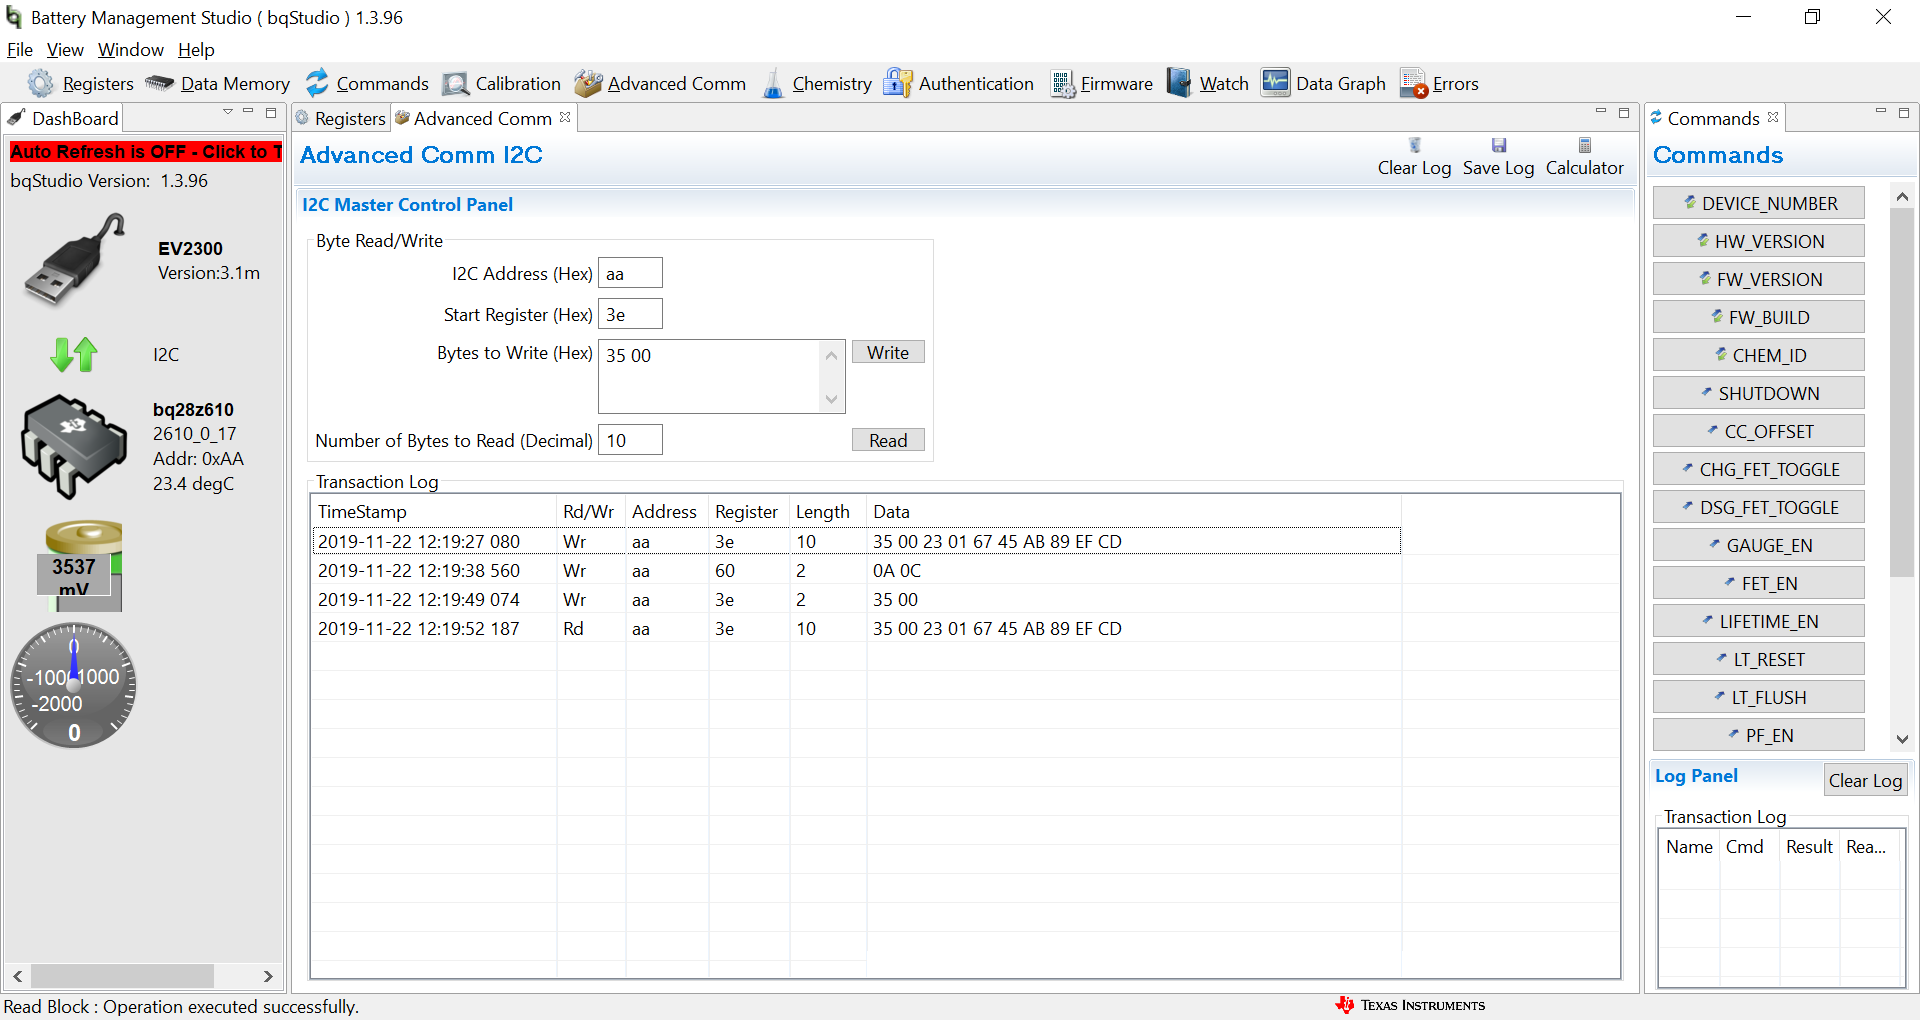Screen dimensions: 1920x1020
Task: Click the Save Log disk icon
Action: point(1499,145)
